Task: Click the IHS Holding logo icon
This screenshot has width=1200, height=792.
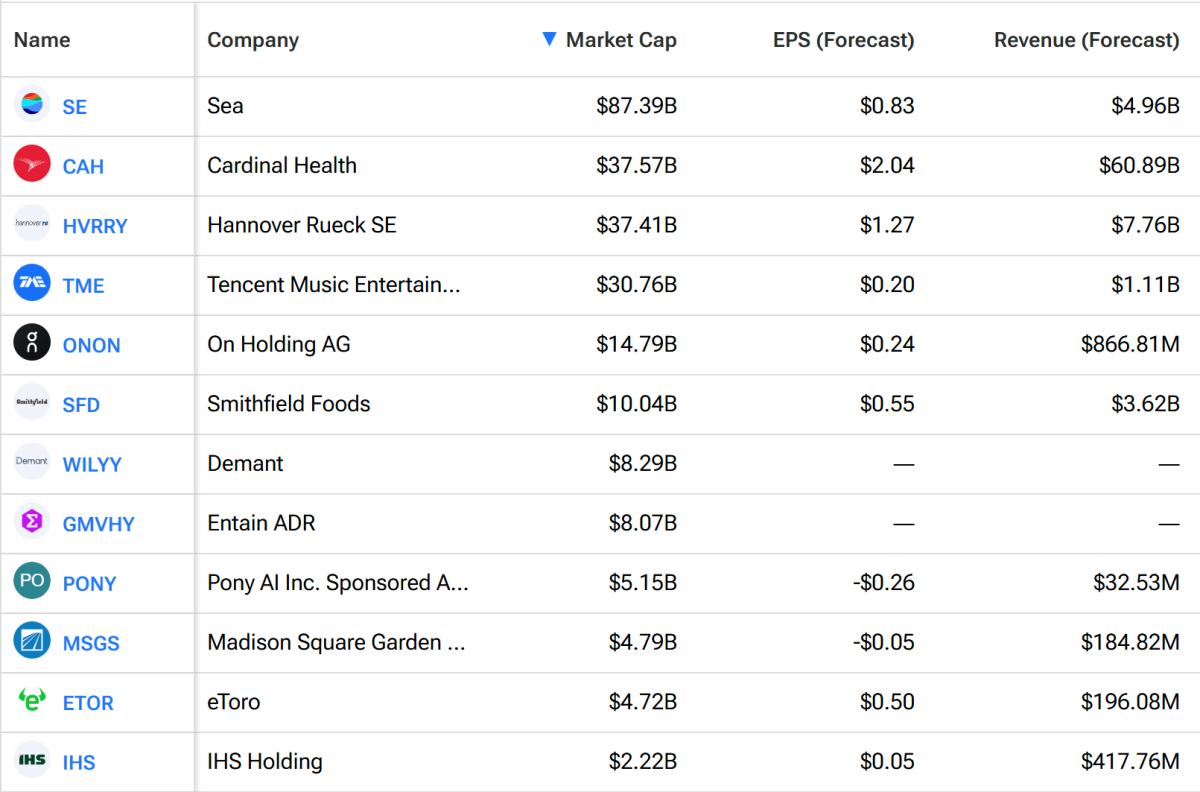Action: pos(31,761)
